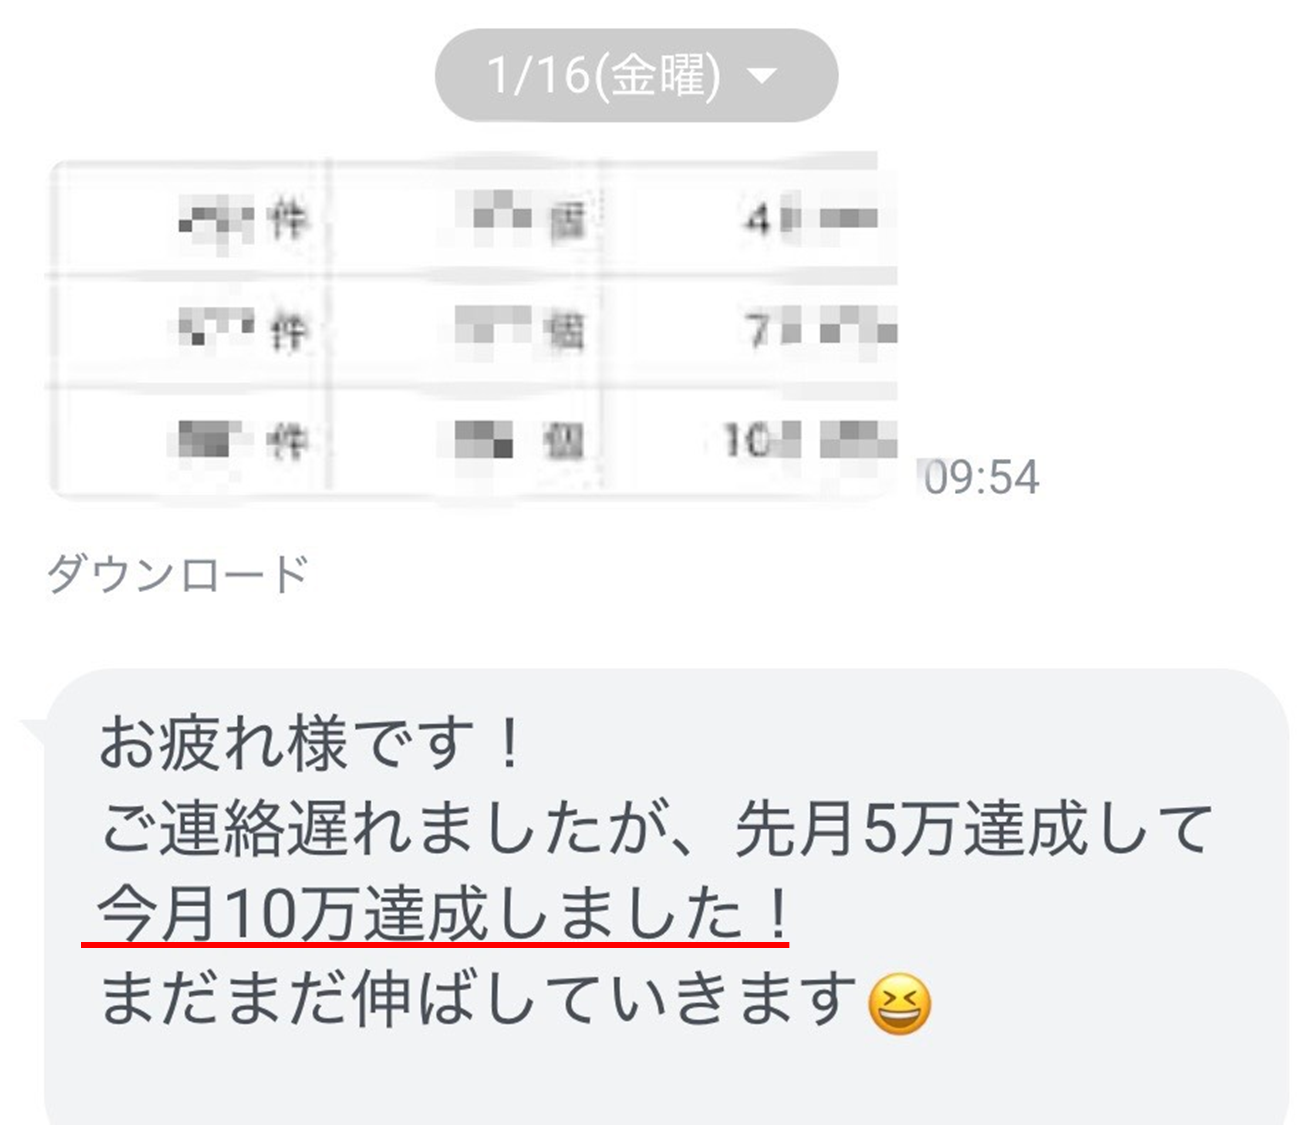Click the 09:54 message timestamp

[982, 477]
